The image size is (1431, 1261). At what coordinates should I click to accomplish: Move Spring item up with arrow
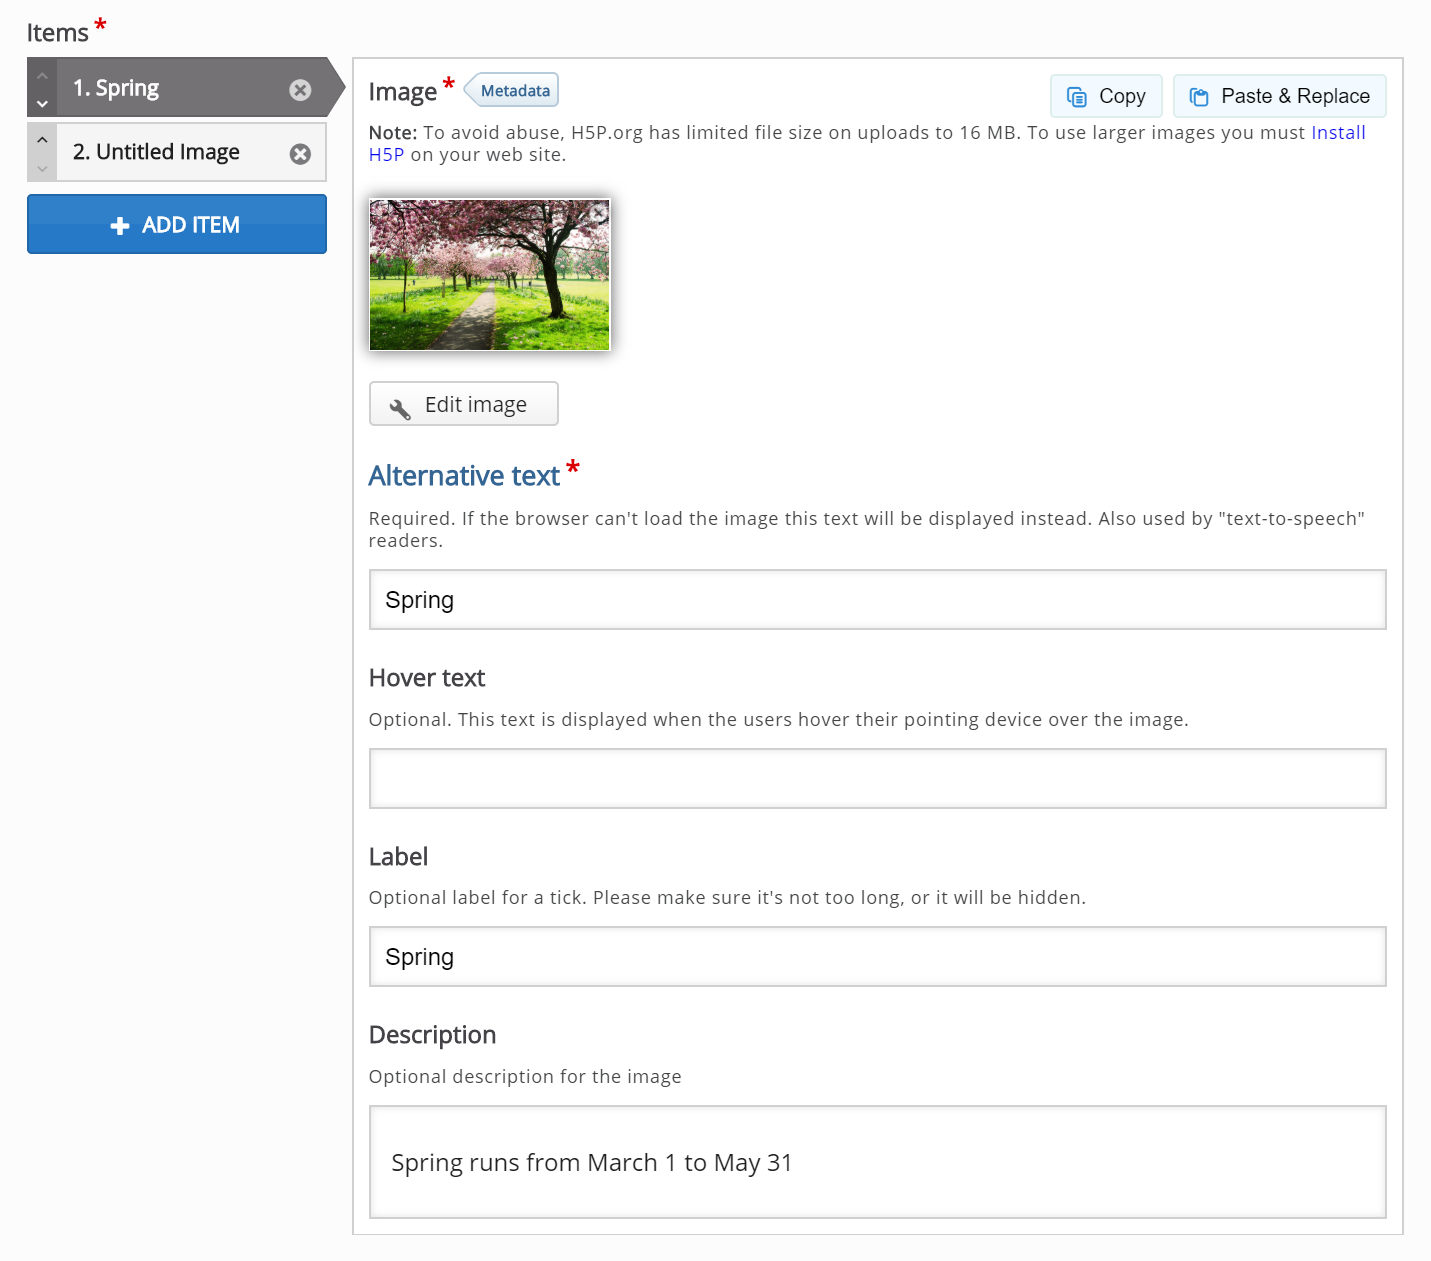42,75
